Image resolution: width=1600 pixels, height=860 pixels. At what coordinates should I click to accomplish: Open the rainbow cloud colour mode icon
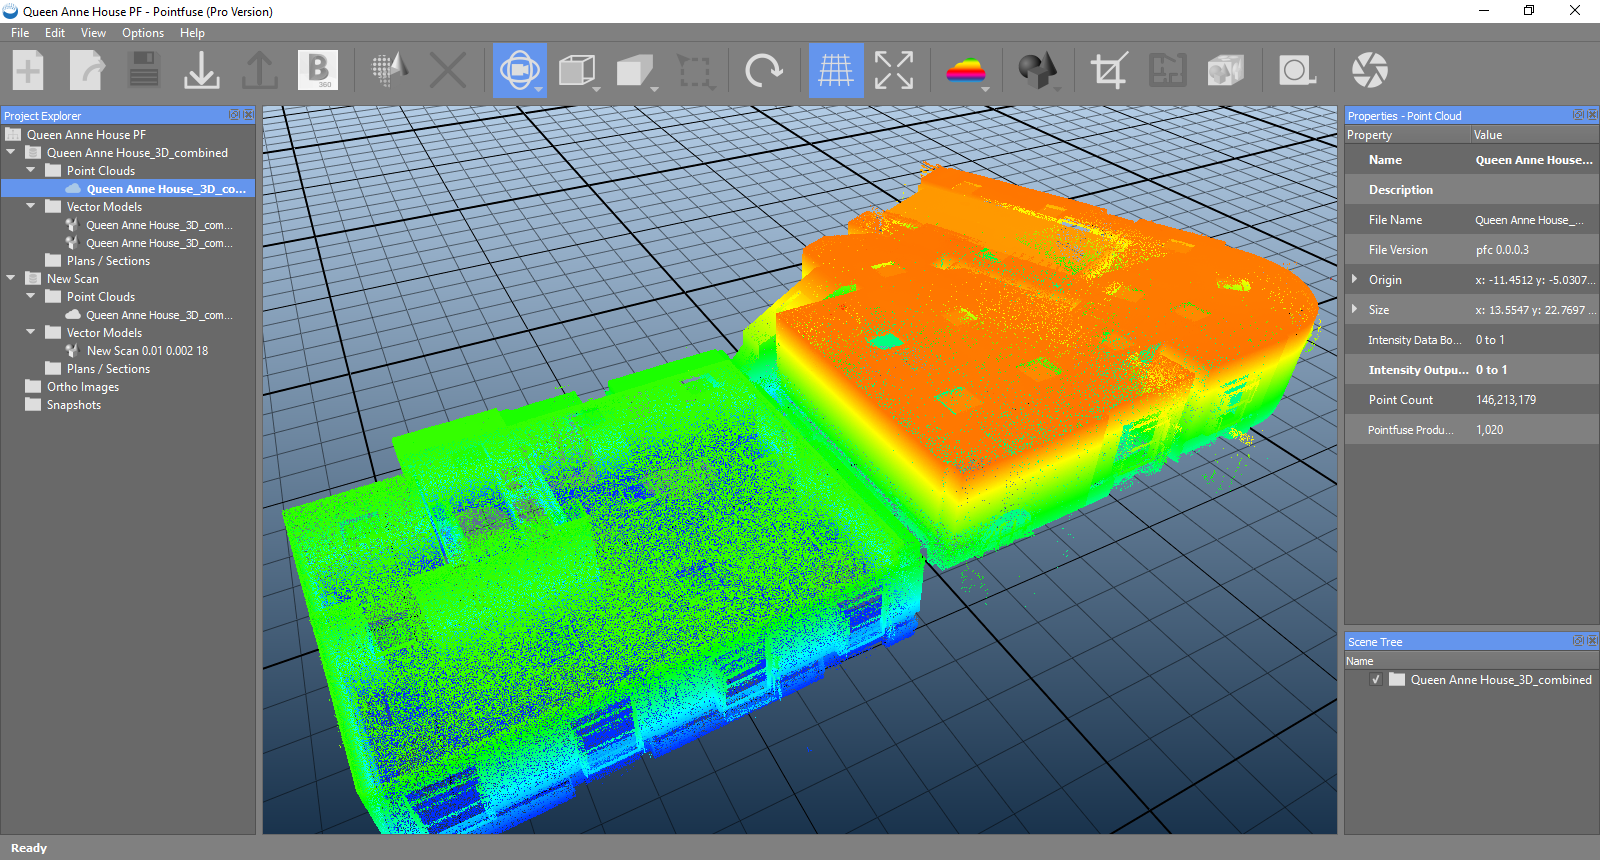[x=965, y=70]
